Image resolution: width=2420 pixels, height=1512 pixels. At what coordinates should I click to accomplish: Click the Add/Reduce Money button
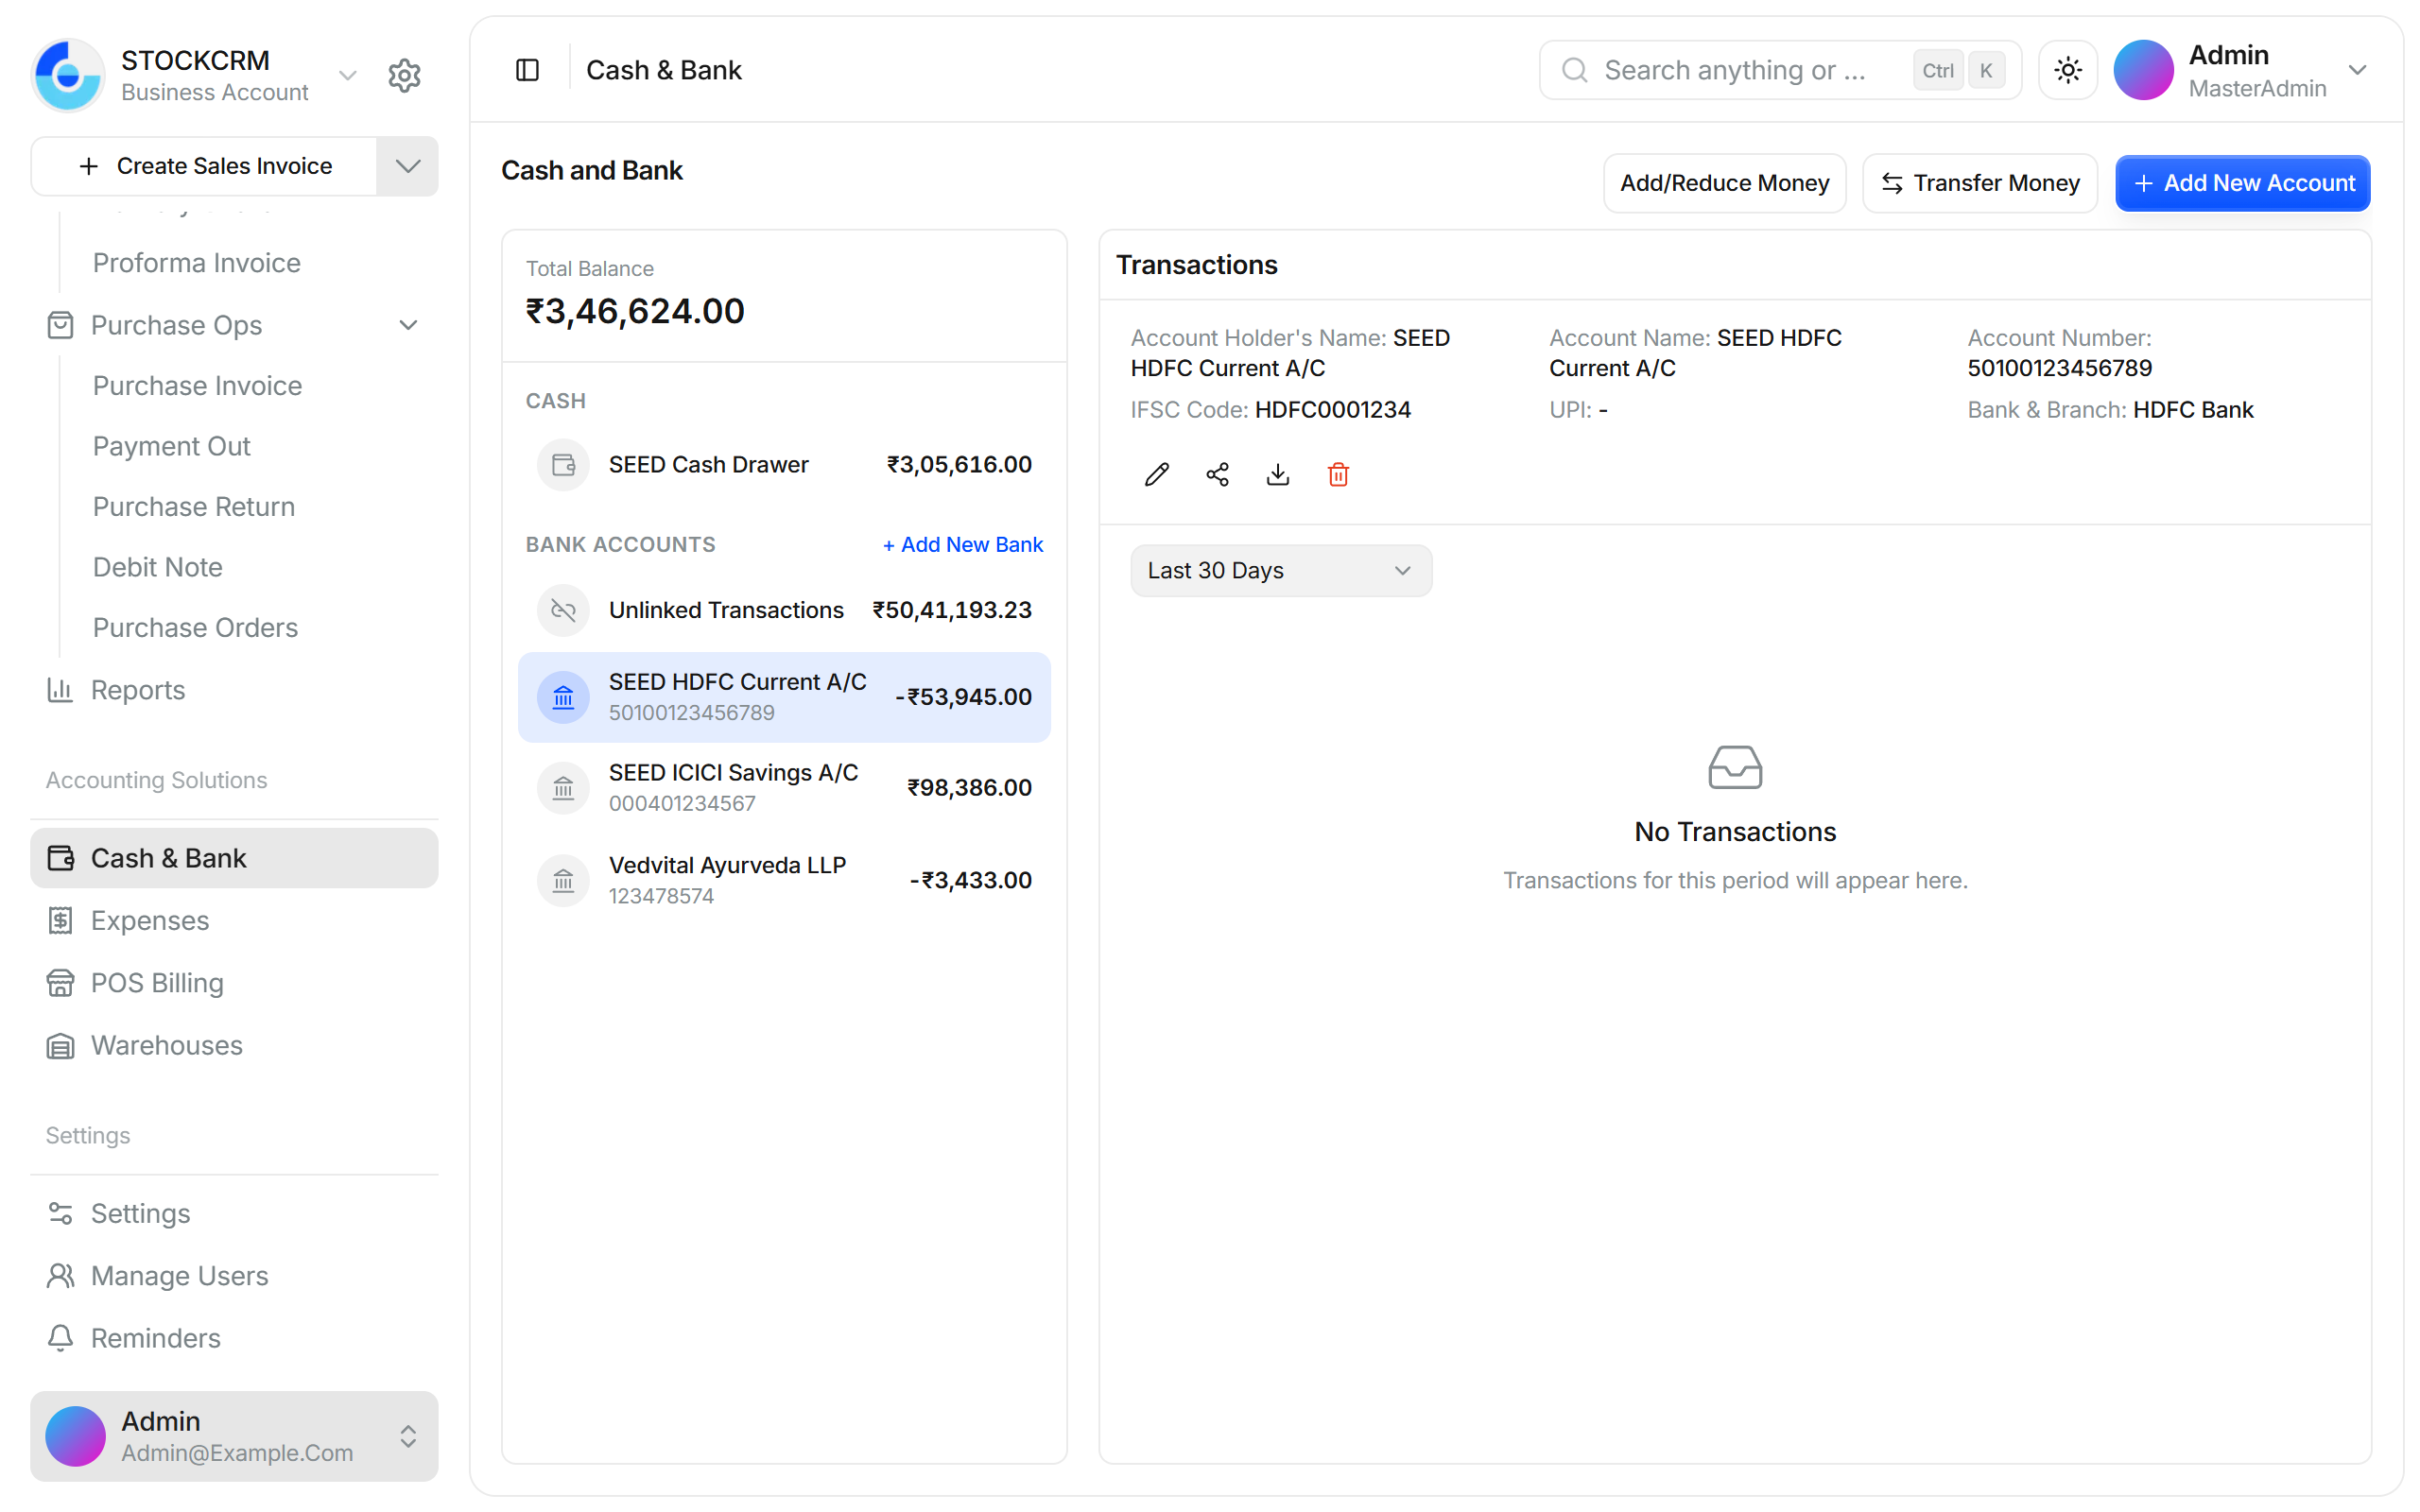tap(1724, 183)
